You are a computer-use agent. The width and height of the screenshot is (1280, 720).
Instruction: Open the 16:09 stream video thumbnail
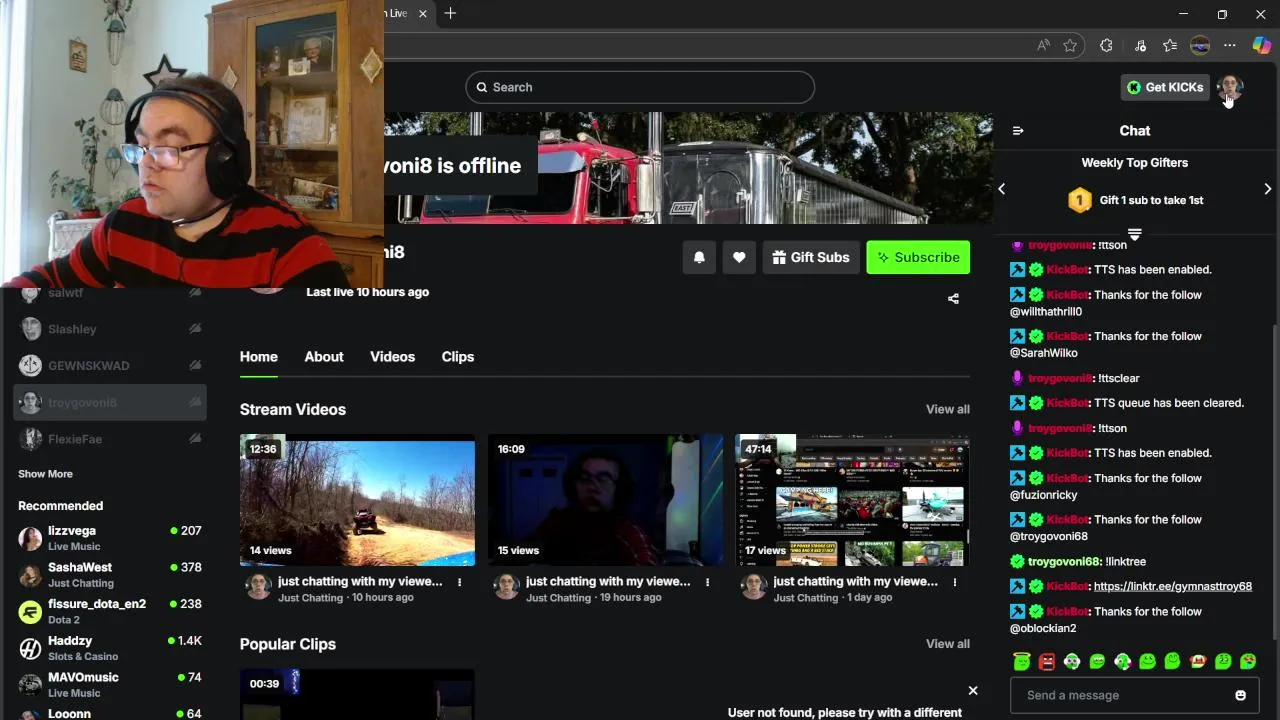605,500
